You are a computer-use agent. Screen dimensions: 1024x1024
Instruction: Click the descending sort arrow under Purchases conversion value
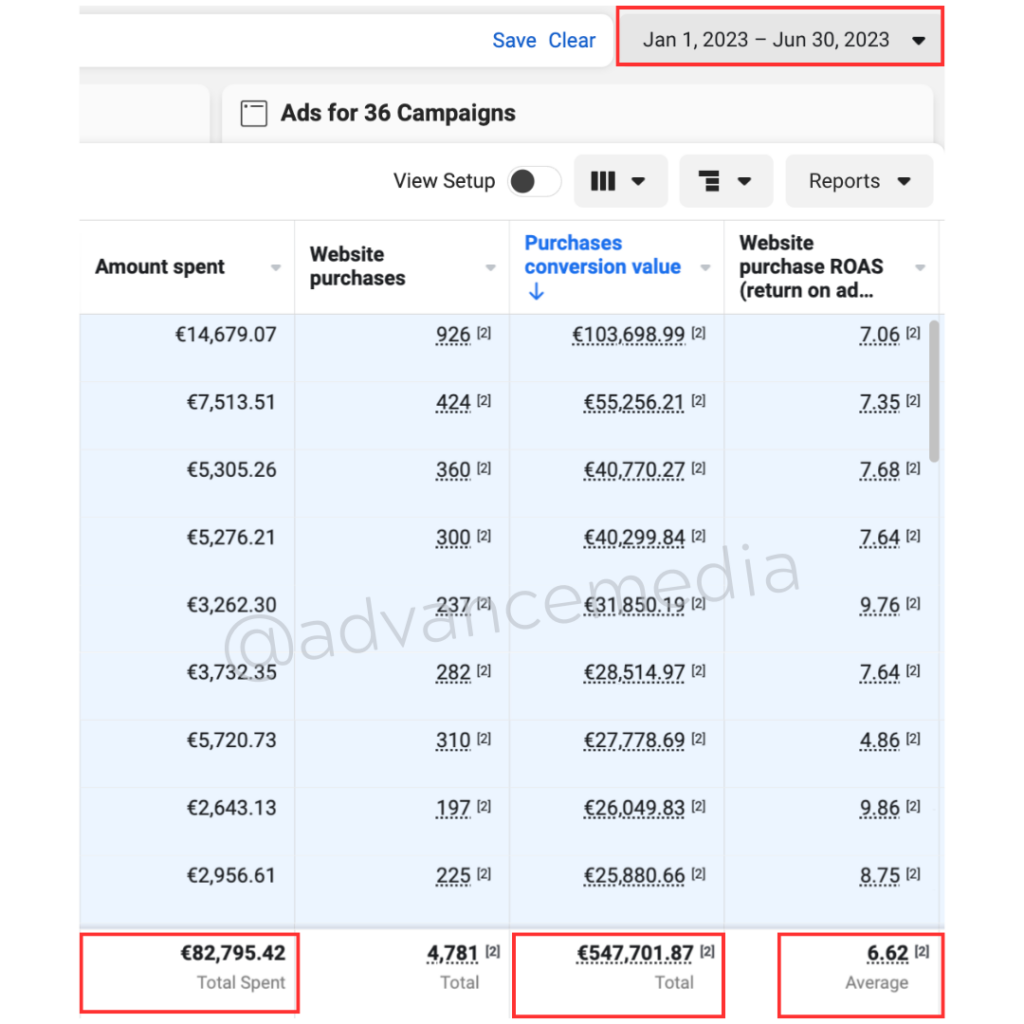[x=536, y=292]
